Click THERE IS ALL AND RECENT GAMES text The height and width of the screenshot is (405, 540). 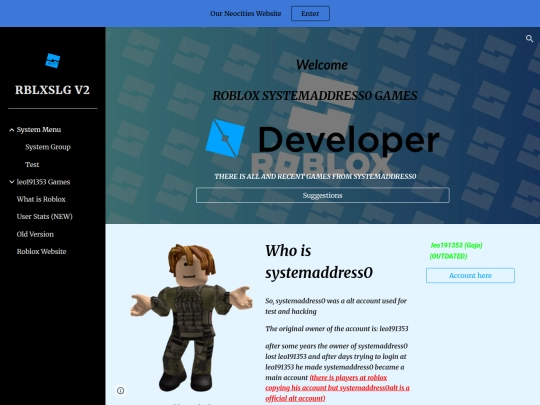(x=315, y=176)
